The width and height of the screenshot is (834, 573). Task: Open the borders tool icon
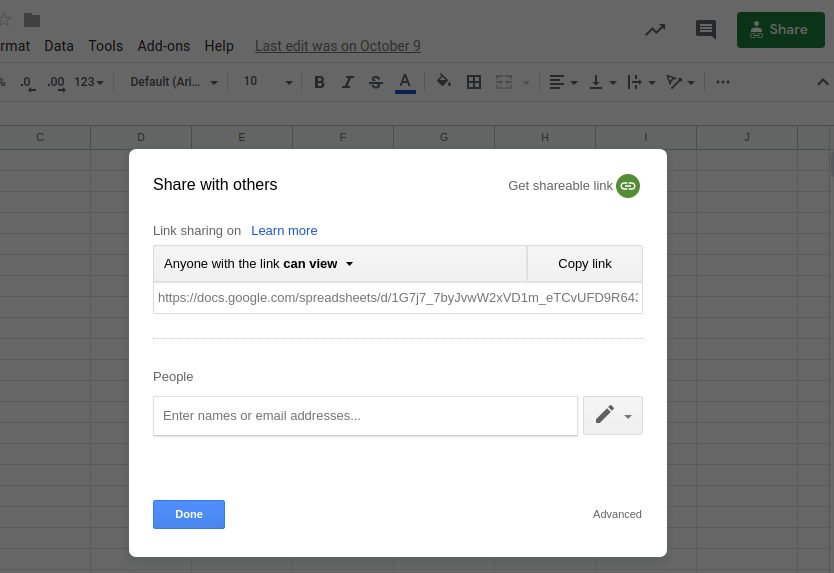(473, 82)
